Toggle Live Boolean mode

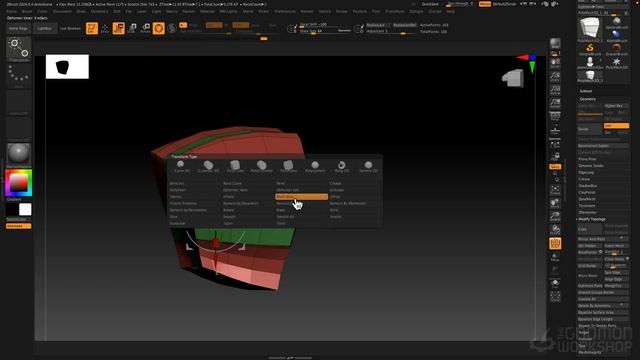(70, 29)
